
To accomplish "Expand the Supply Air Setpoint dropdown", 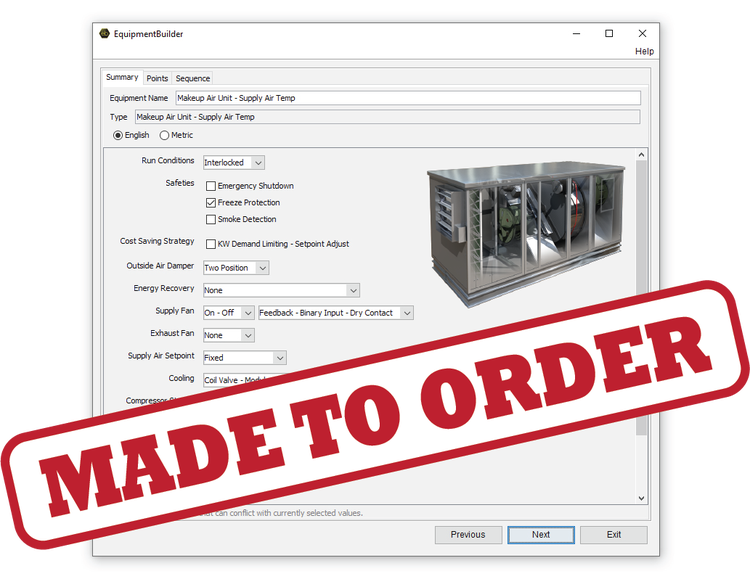I will tap(245, 357).
